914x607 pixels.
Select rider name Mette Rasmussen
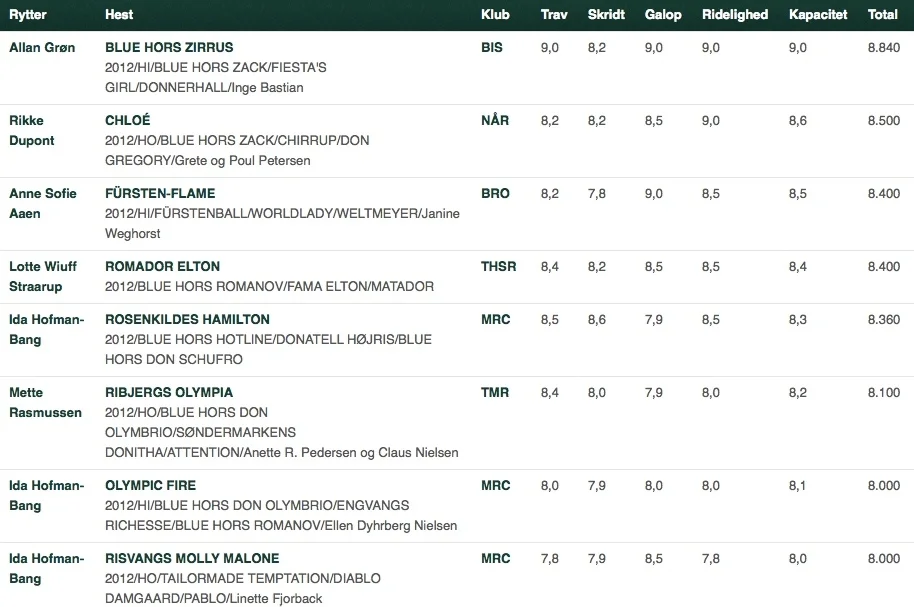(x=45, y=402)
